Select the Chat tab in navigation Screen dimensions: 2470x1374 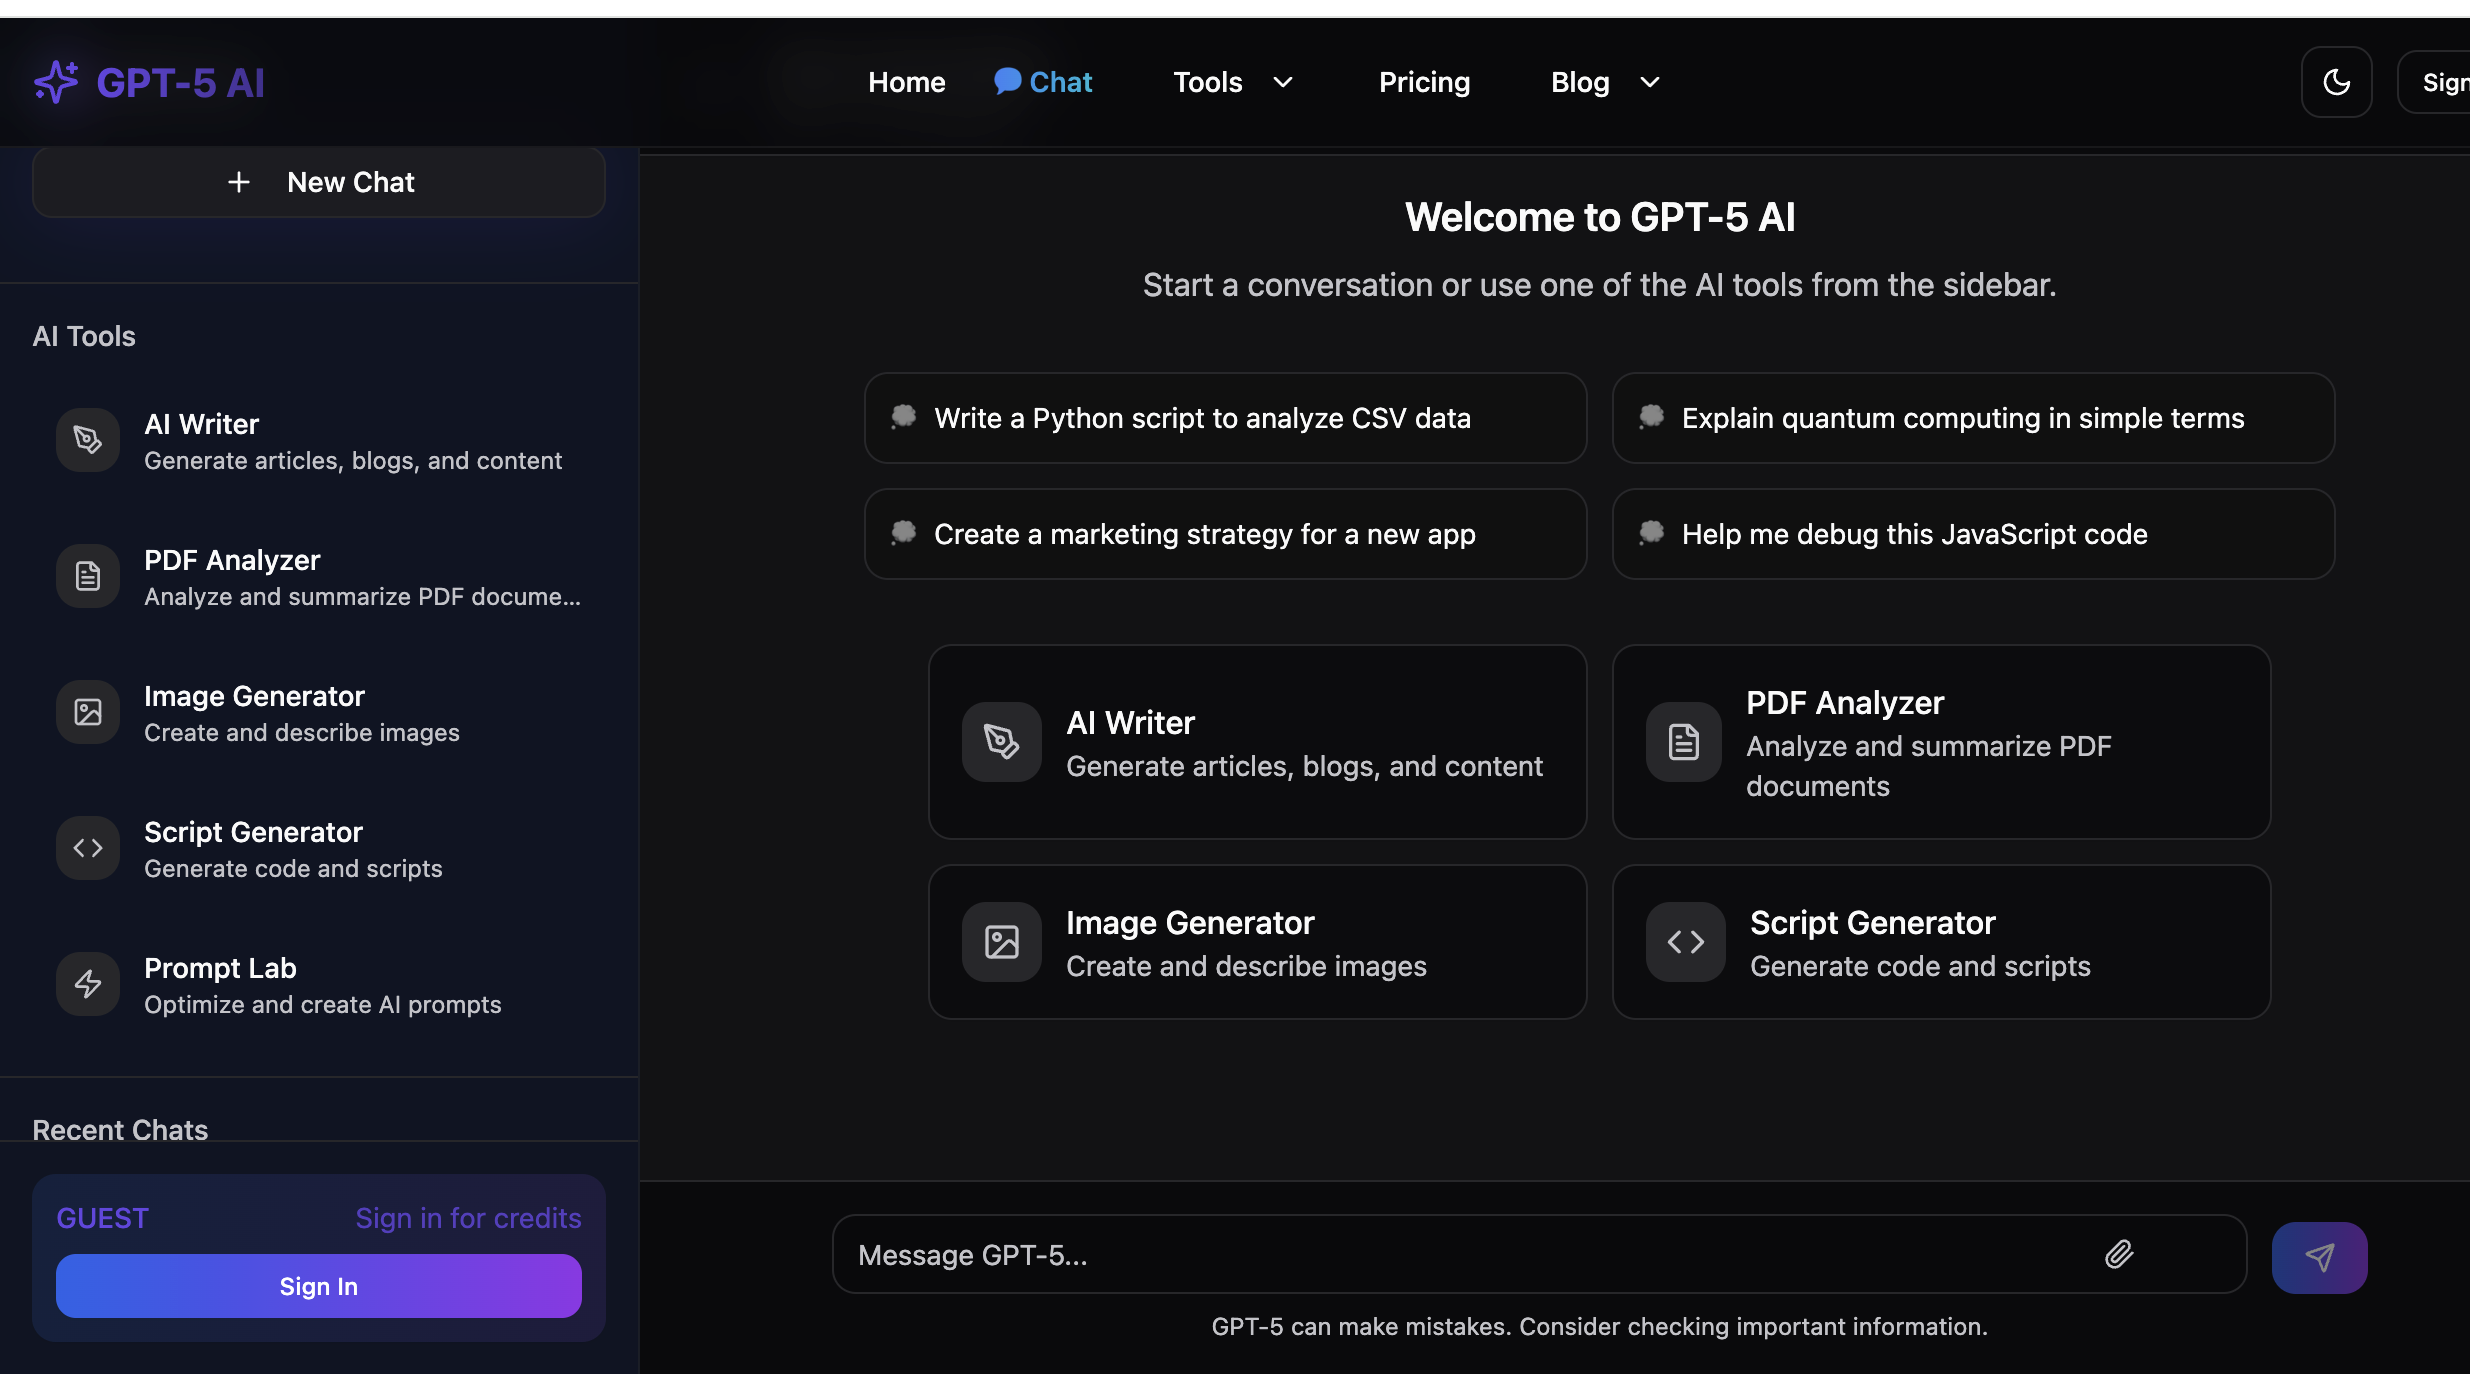coord(1043,82)
